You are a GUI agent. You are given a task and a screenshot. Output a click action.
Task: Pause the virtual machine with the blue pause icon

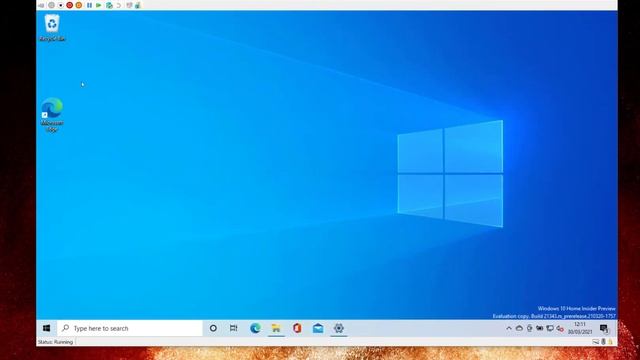pyautogui.click(x=89, y=5)
